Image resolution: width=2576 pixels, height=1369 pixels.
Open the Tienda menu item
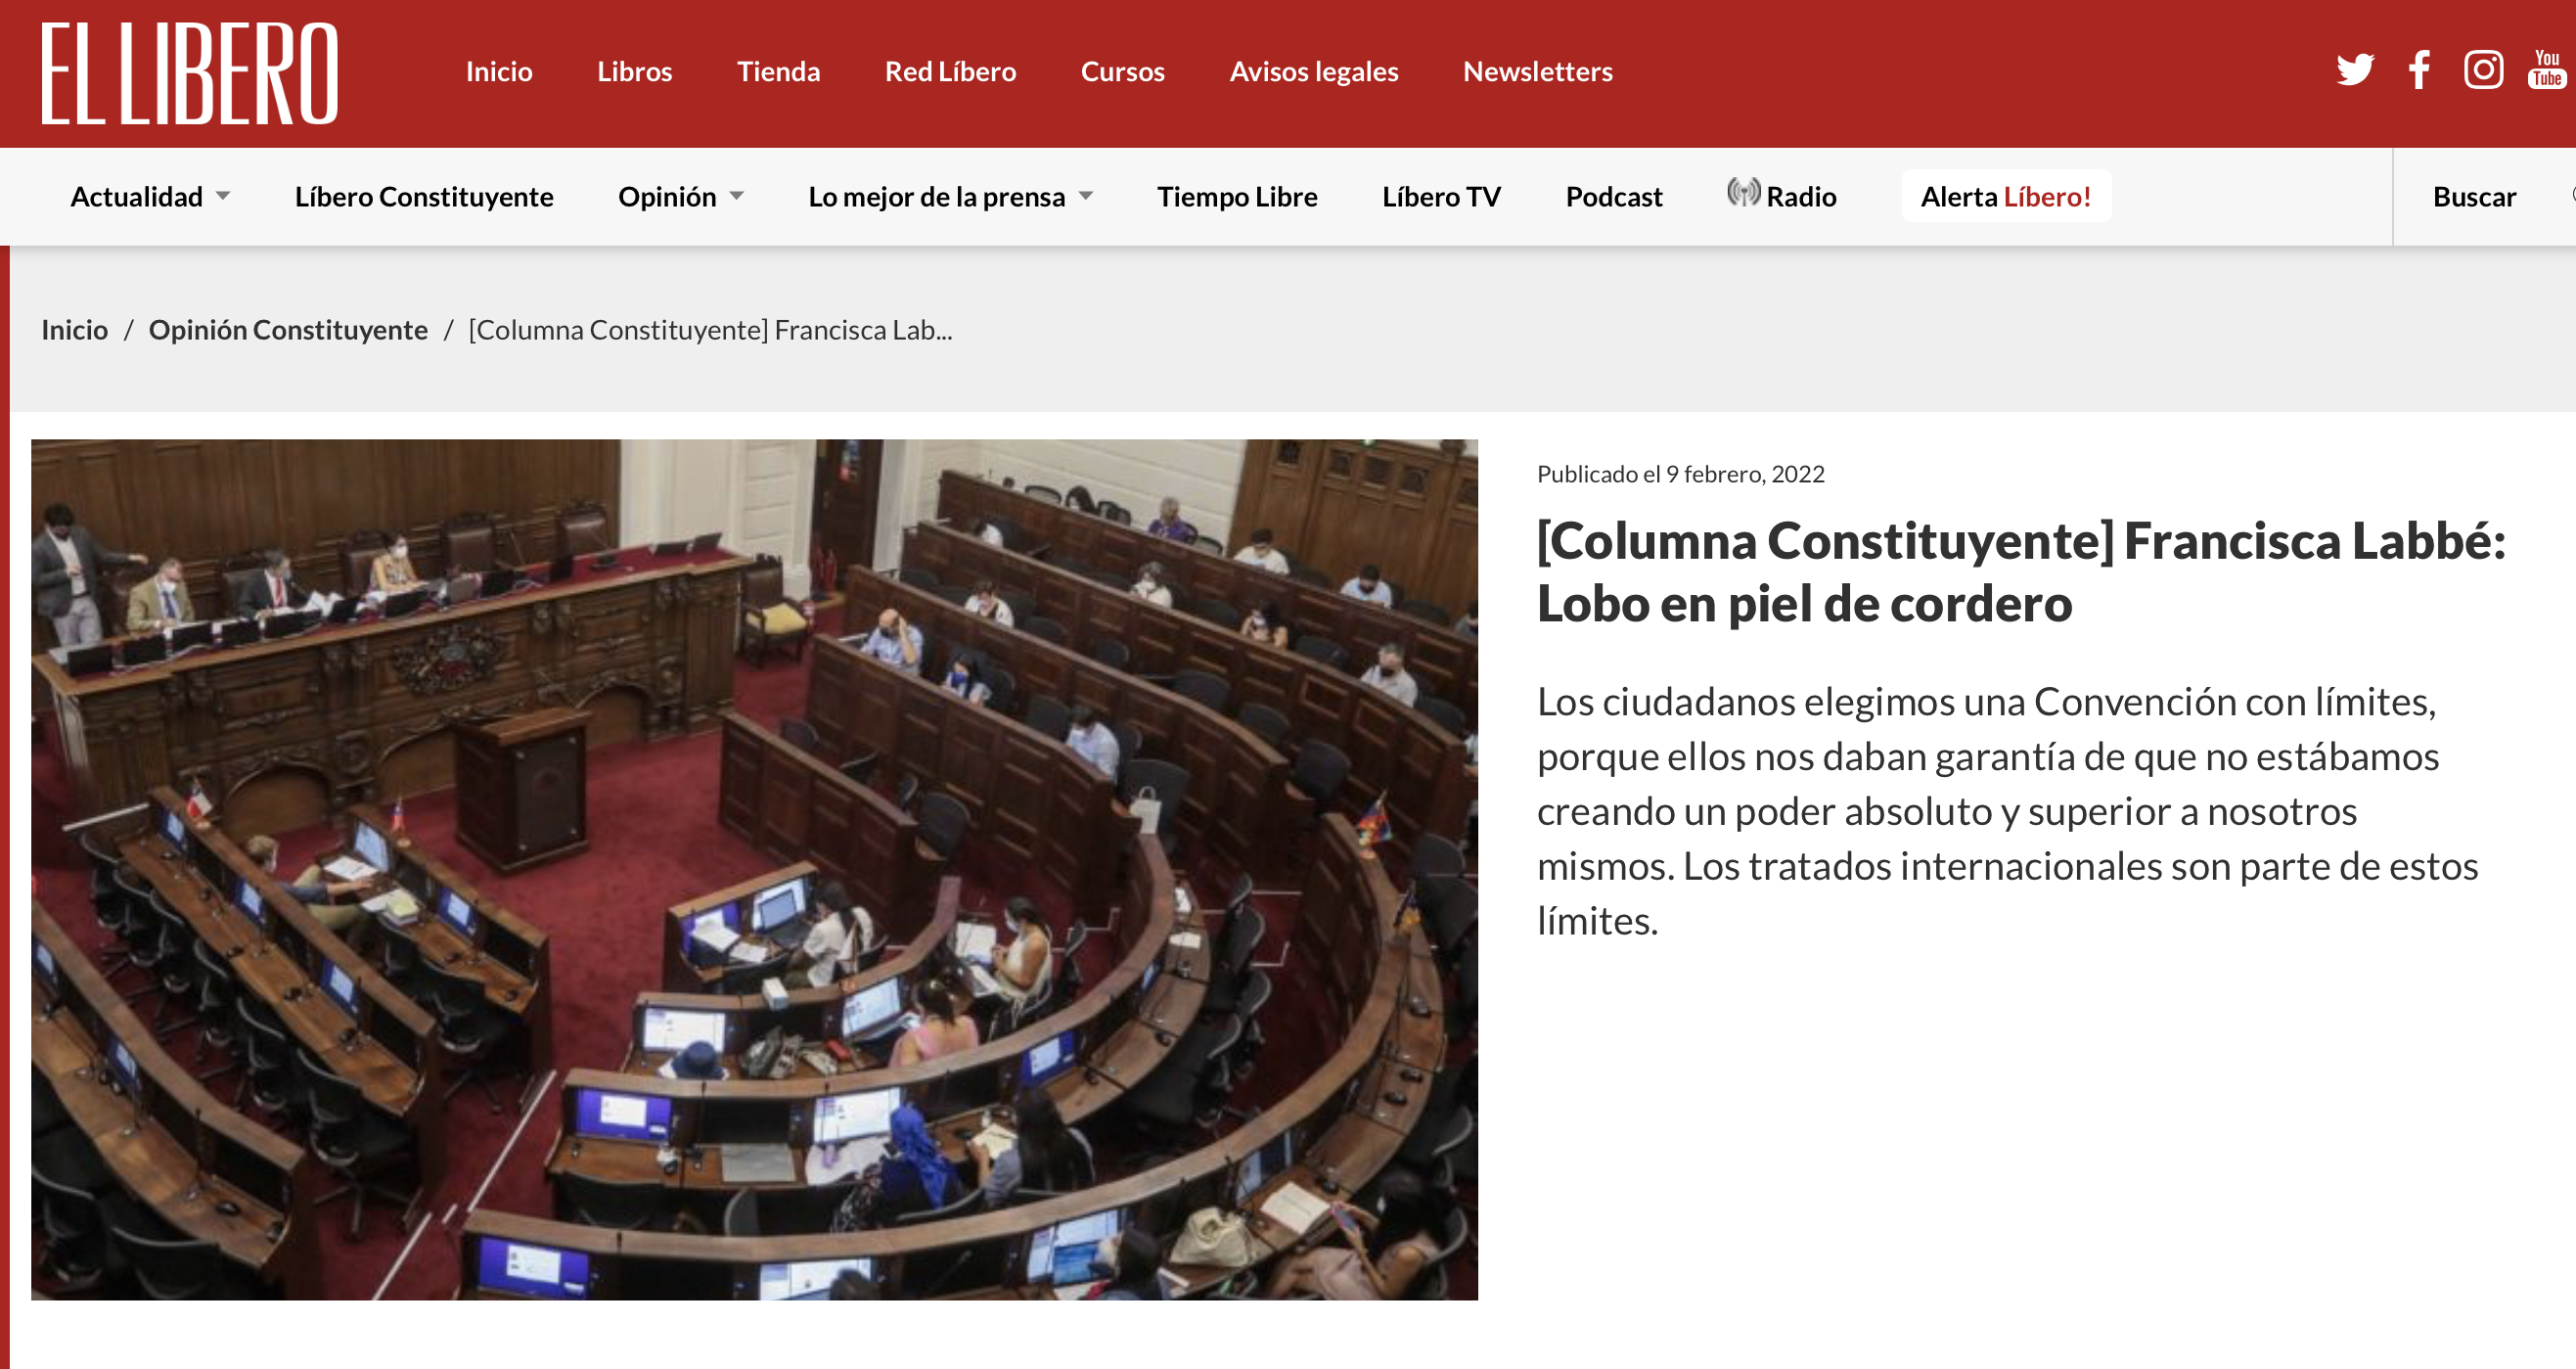[778, 72]
